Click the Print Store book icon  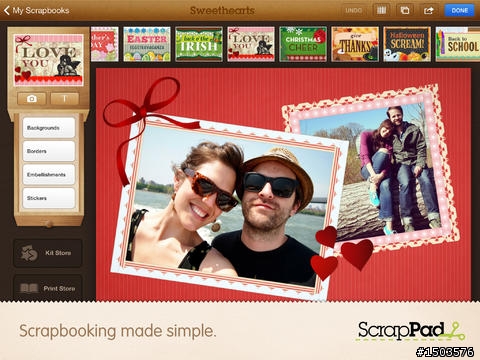[29, 288]
